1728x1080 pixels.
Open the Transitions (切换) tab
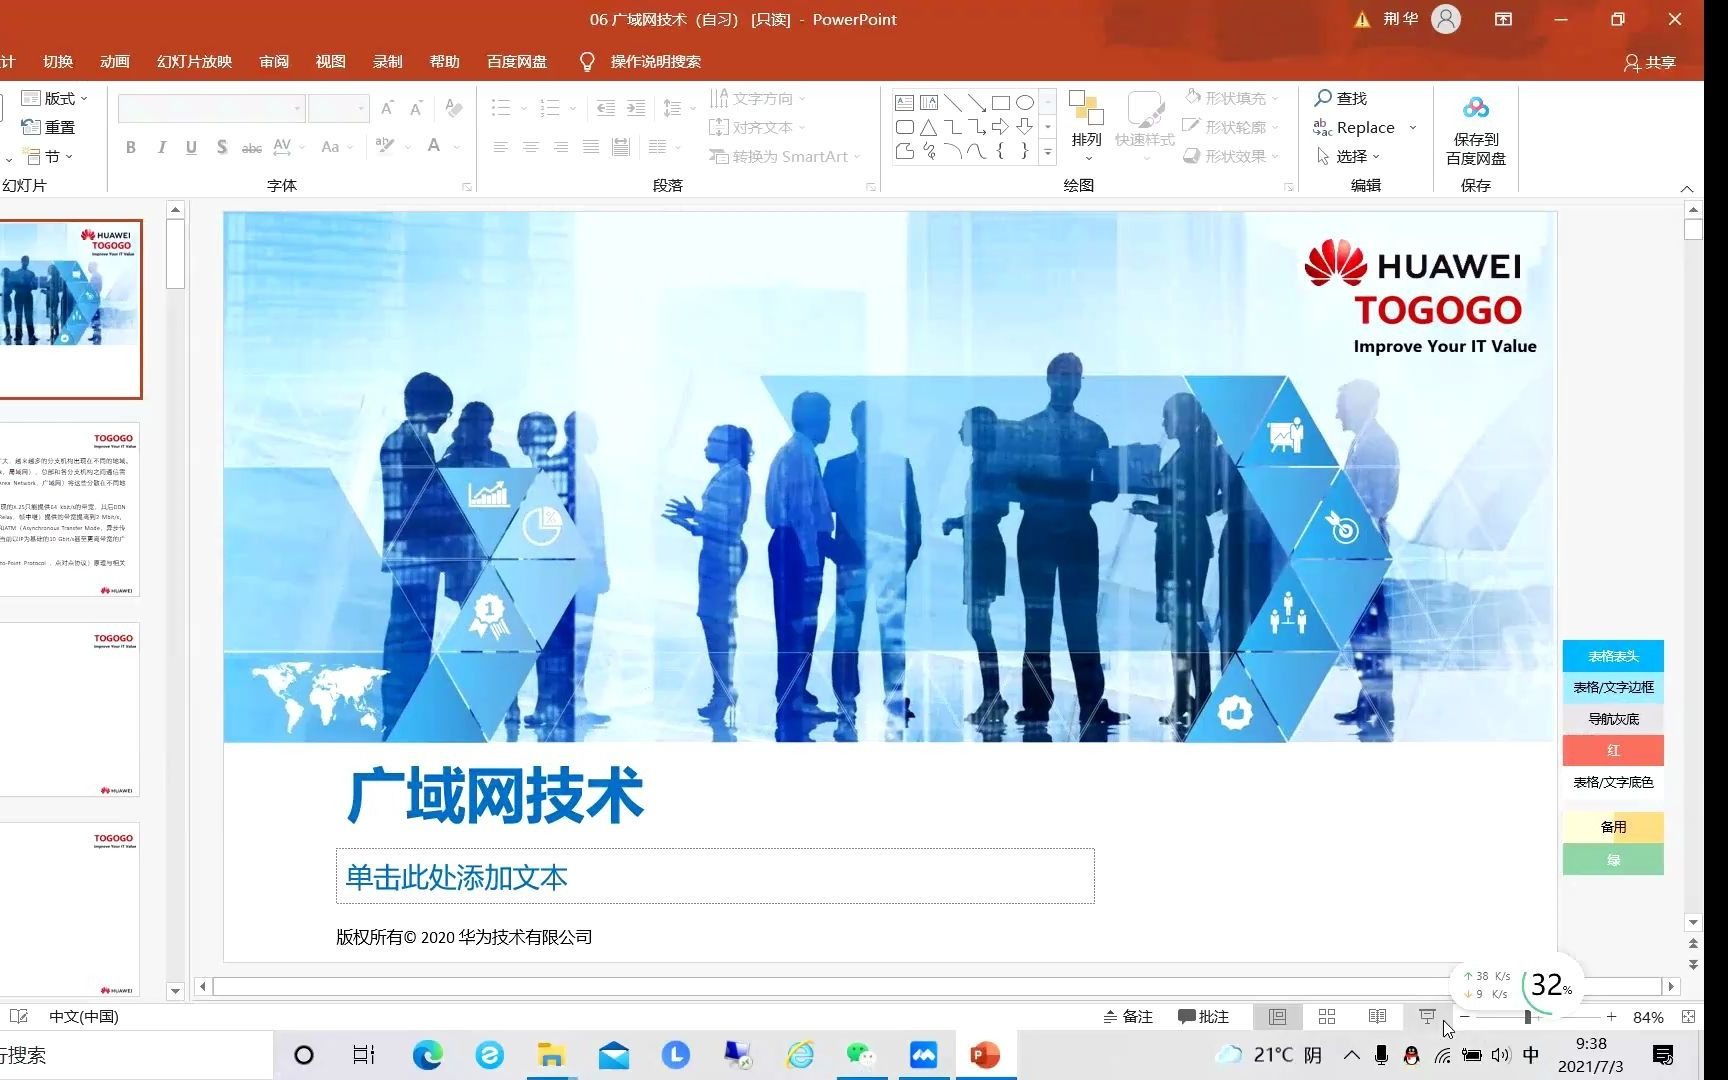coord(58,61)
